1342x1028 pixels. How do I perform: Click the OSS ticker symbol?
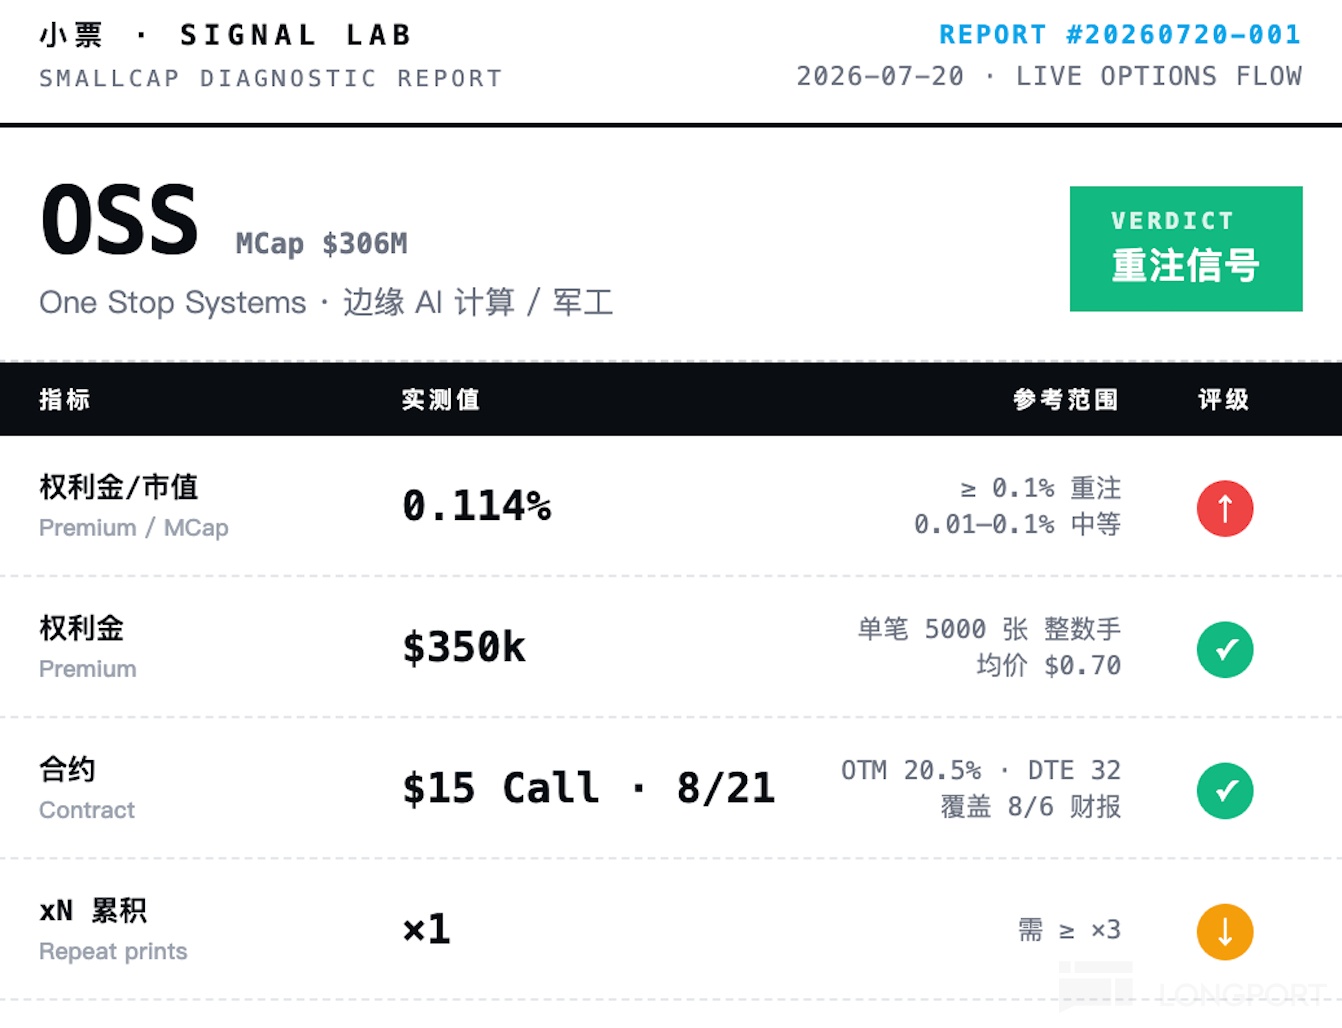pyautogui.click(x=120, y=219)
